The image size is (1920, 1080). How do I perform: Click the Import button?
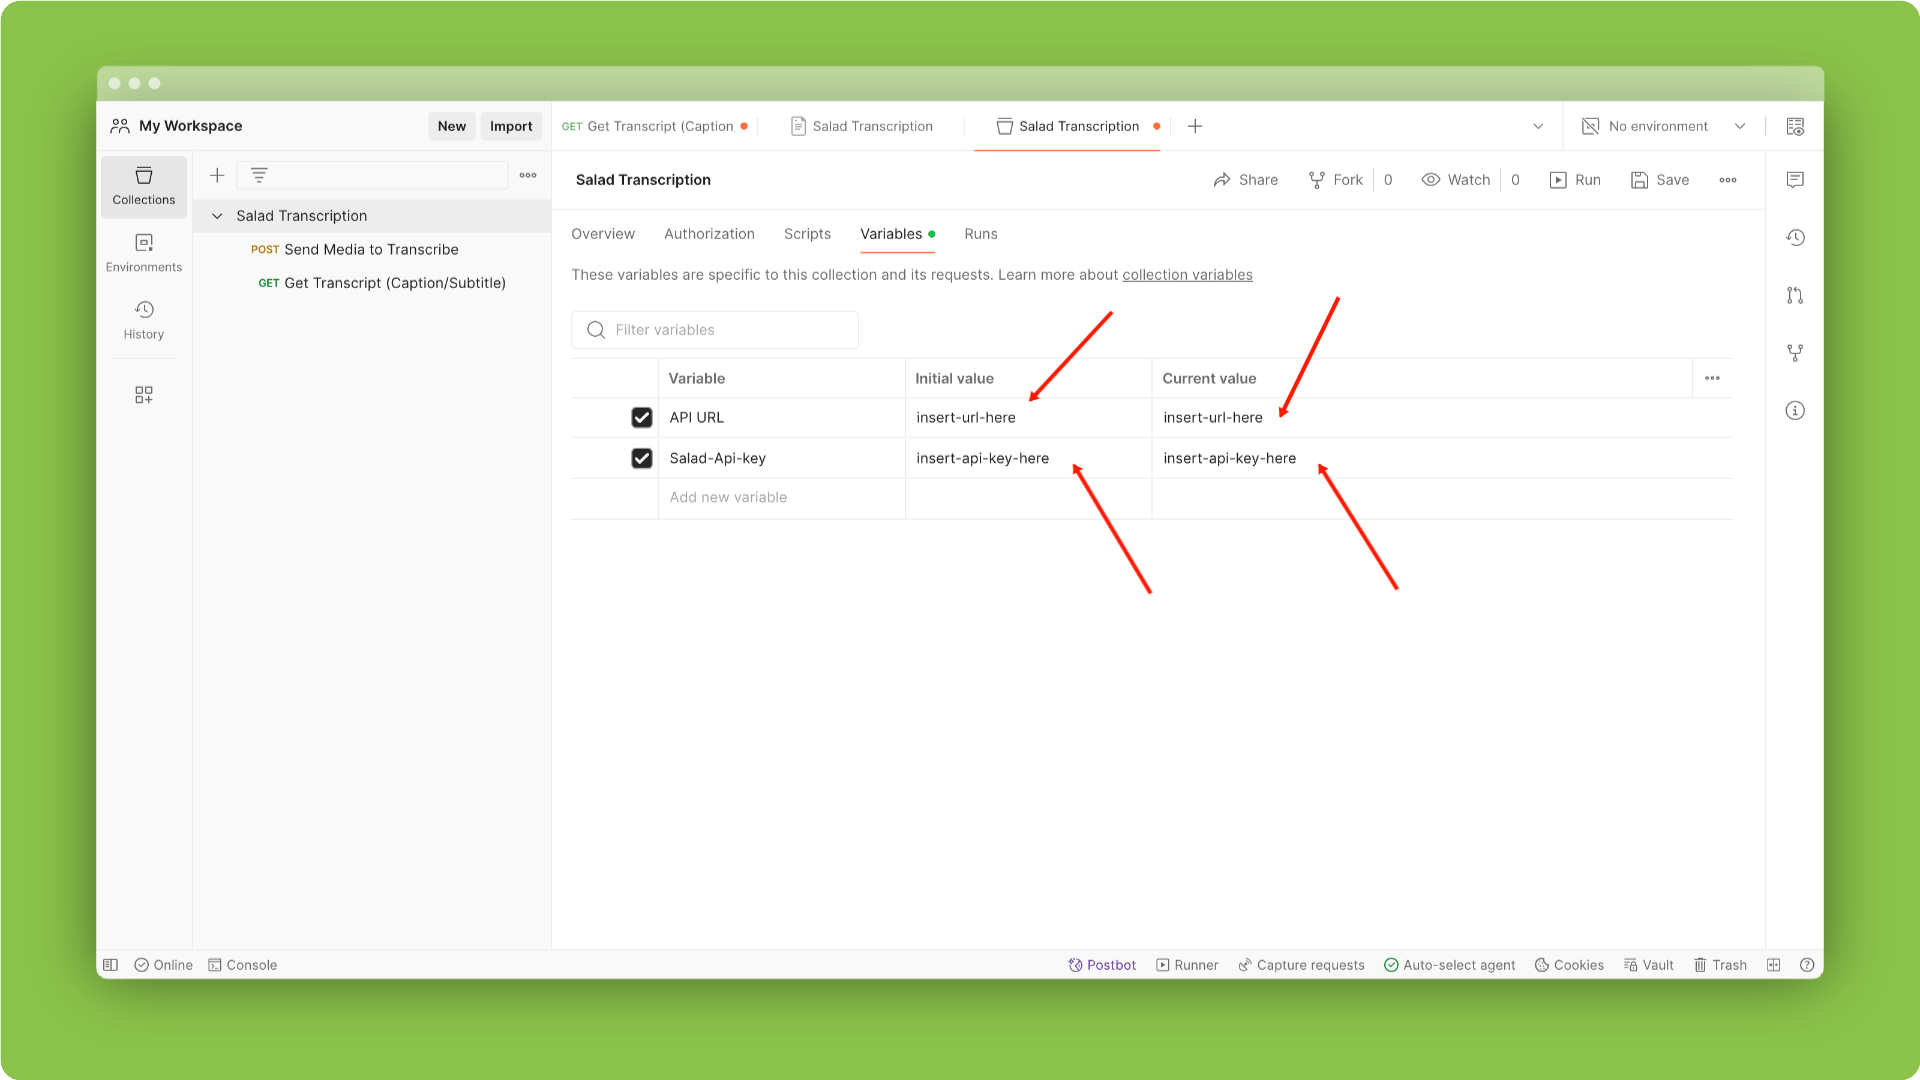coord(511,126)
